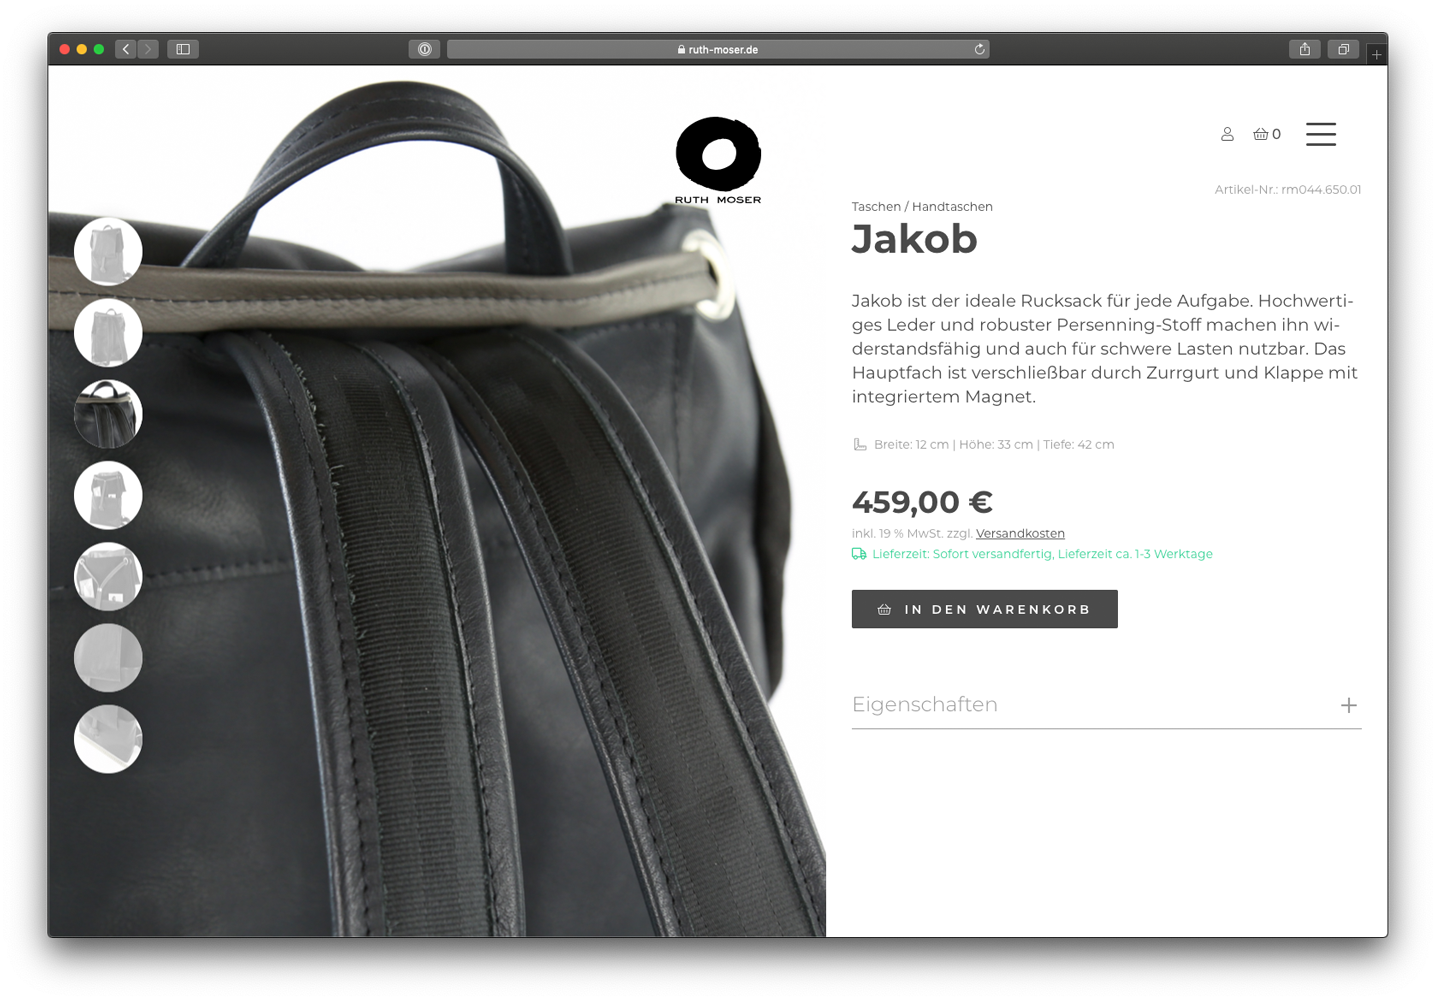Viewport: 1435px width, 1000px height.
Task: Click the ruth-moser.de address bar
Action: (x=718, y=49)
